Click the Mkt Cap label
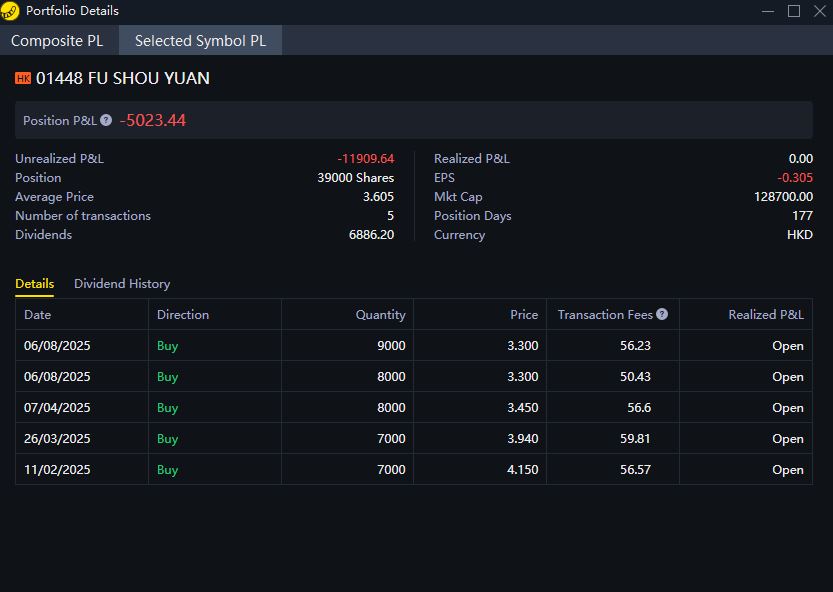The image size is (833, 592). click(x=458, y=197)
